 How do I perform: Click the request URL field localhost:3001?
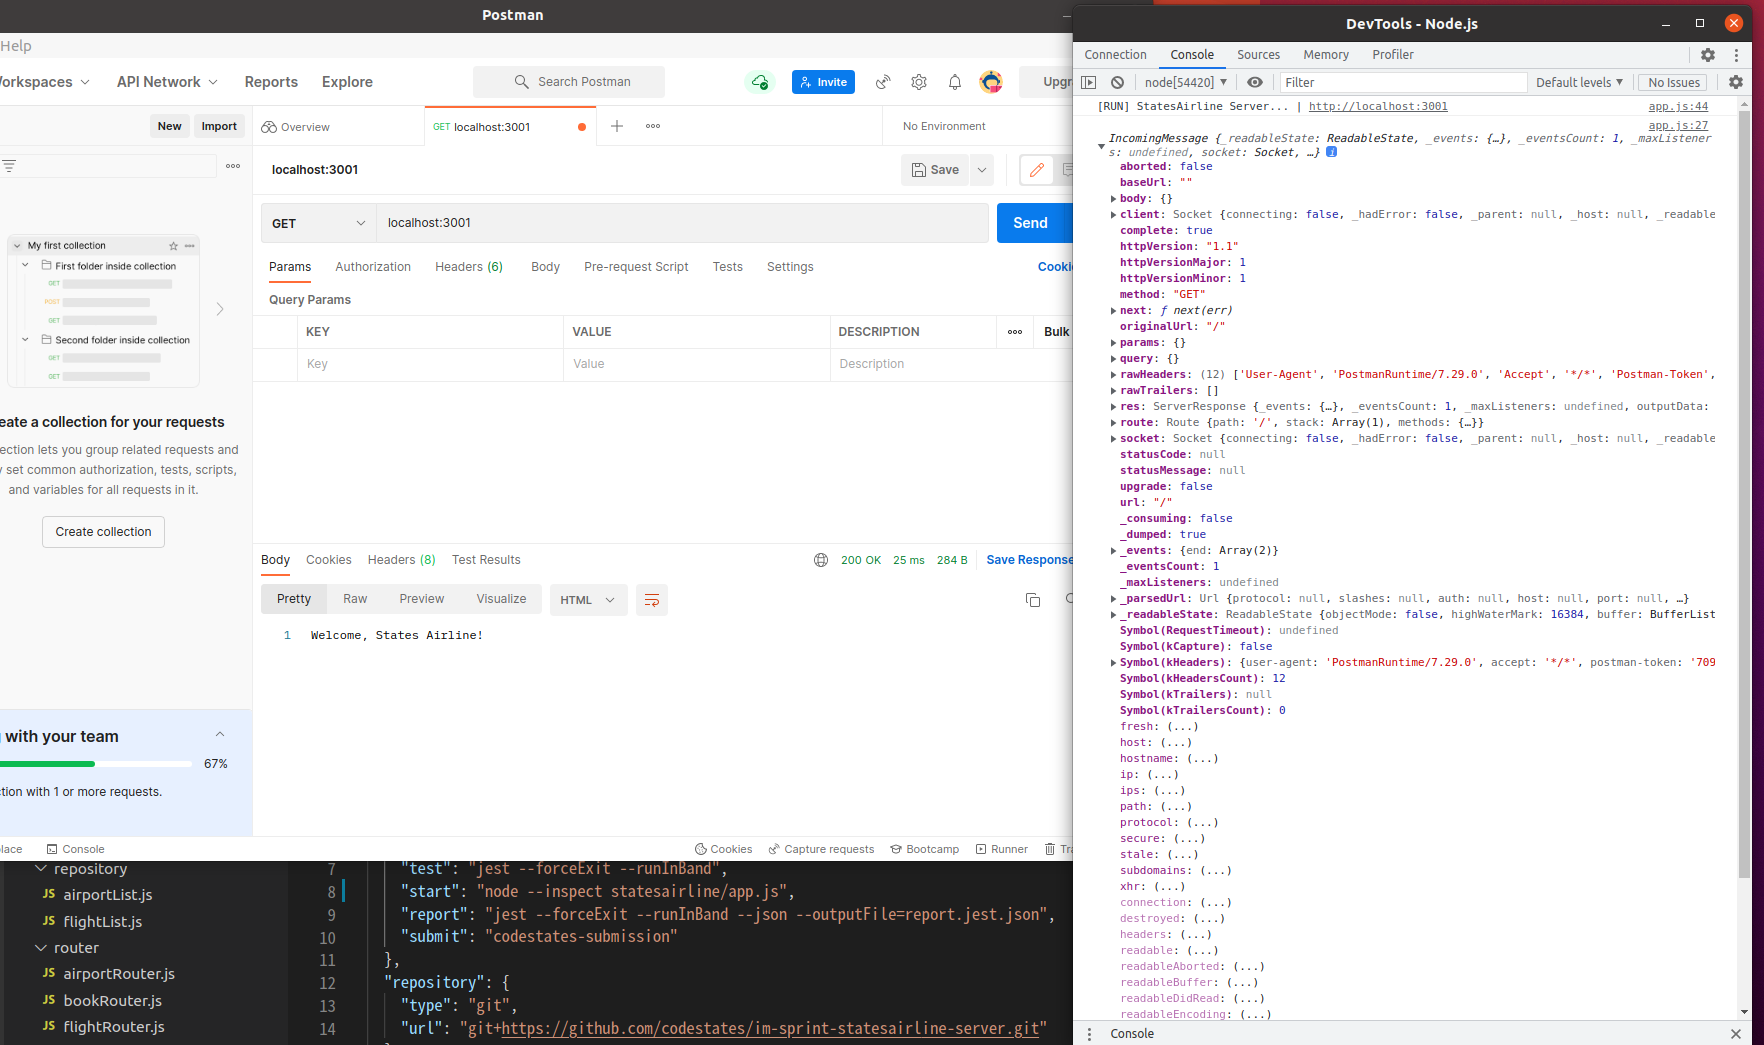click(683, 223)
